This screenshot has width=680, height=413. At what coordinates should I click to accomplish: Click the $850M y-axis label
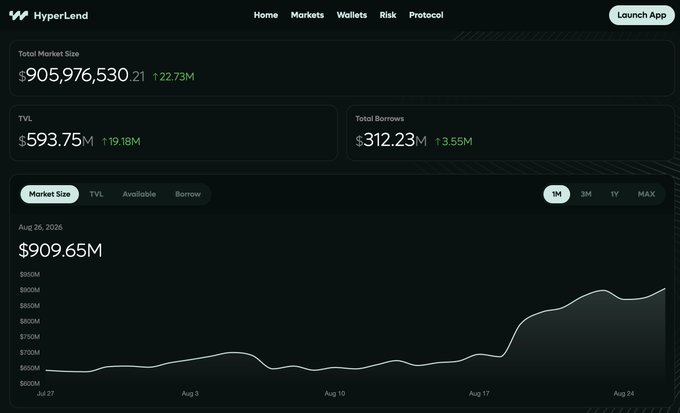pos(29,305)
